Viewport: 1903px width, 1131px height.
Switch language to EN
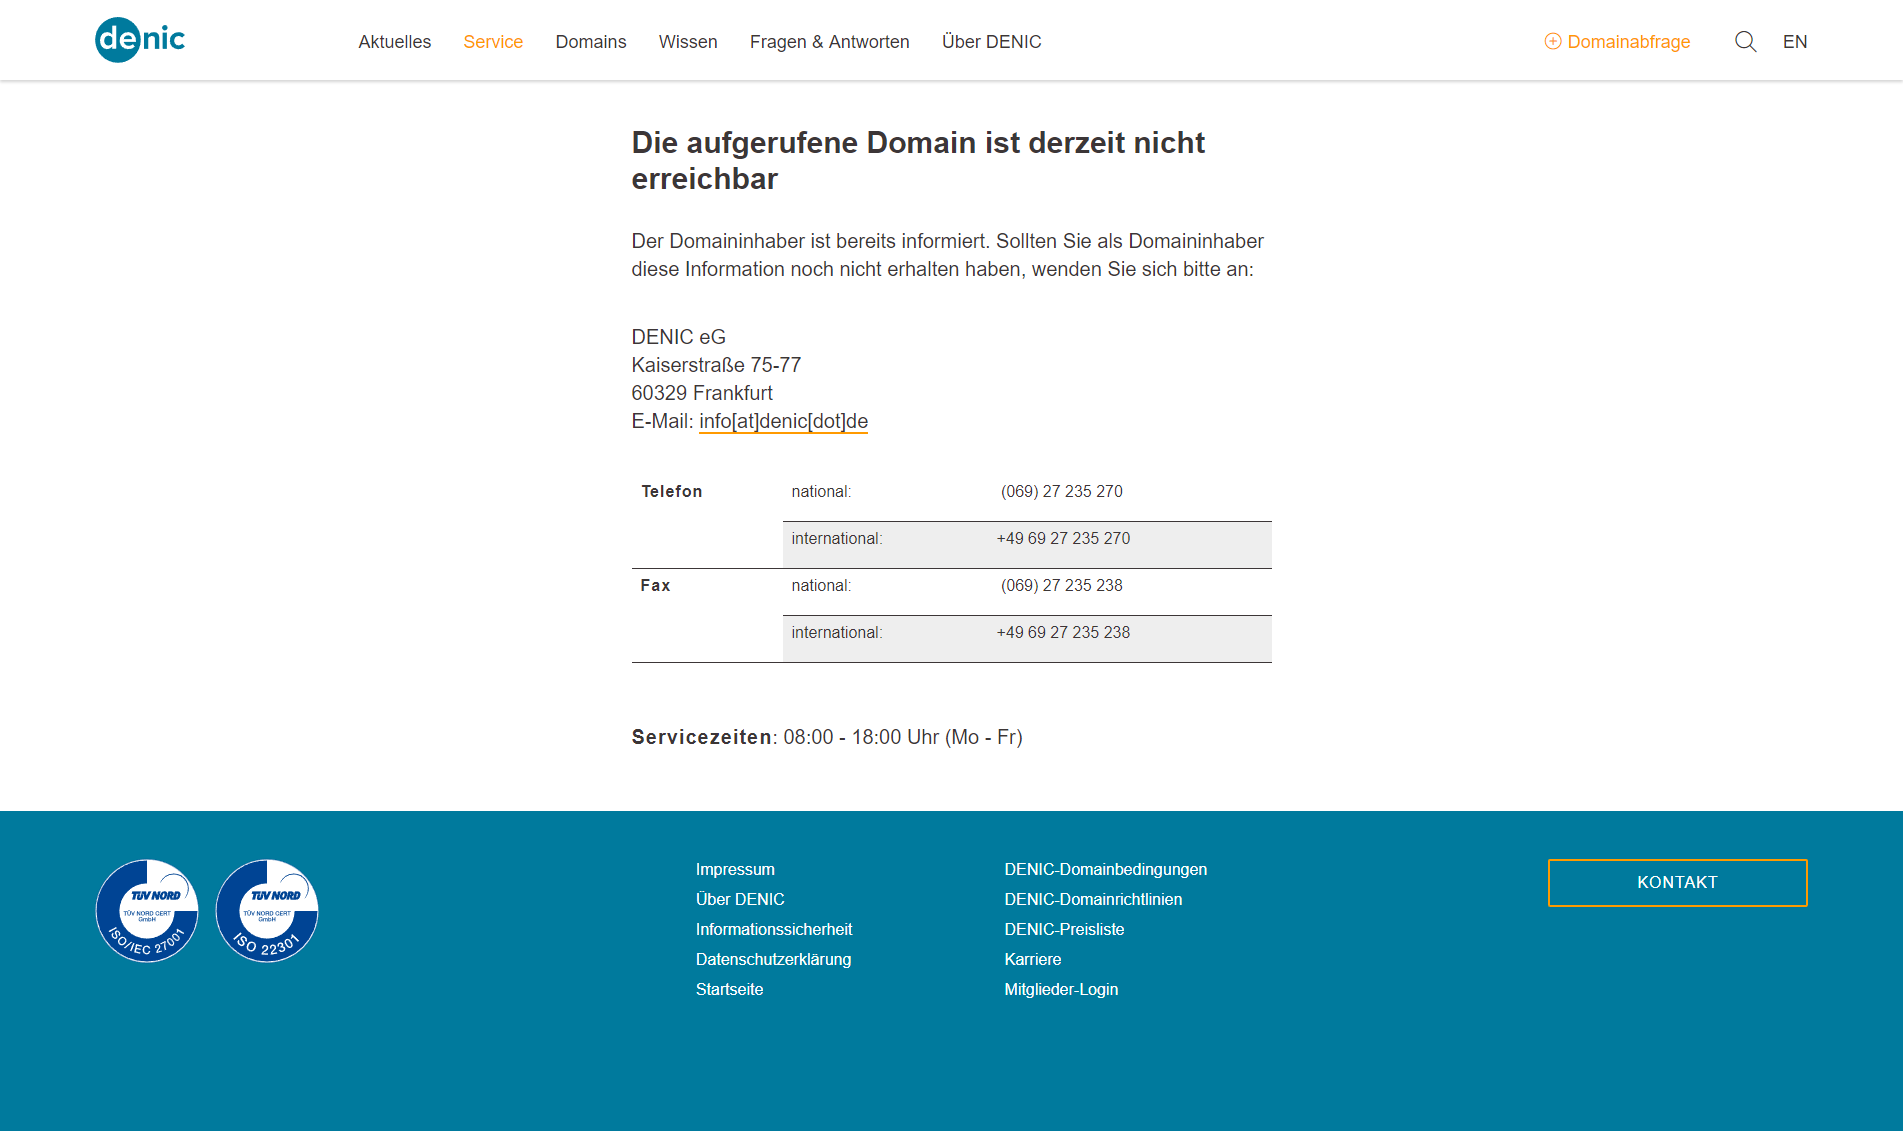(x=1794, y=41)
